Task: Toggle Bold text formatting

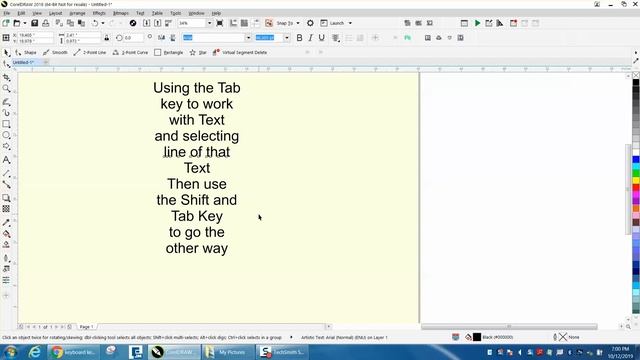Action: click(299, 38)
